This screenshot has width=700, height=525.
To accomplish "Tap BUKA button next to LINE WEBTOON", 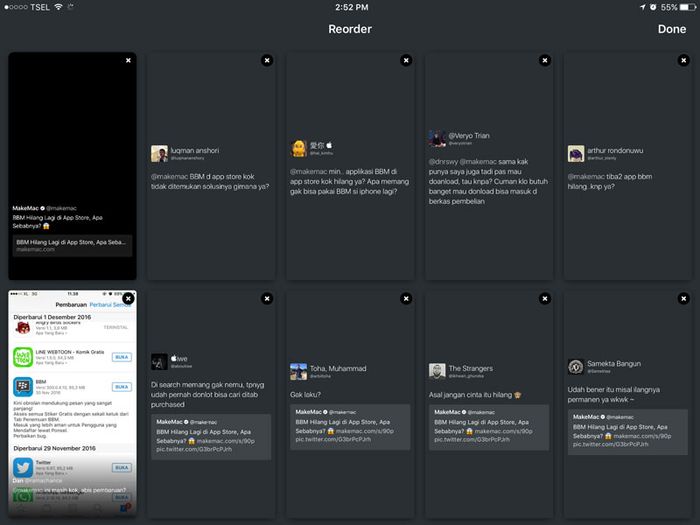I will (x=122, y=357).
